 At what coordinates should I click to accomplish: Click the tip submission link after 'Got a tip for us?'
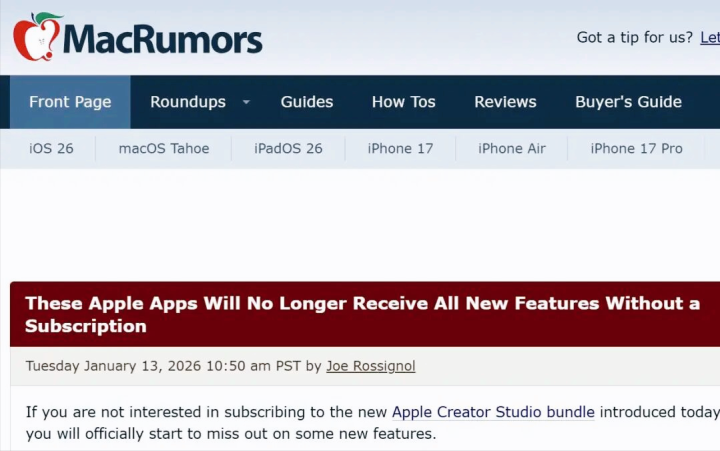[710, 37]
